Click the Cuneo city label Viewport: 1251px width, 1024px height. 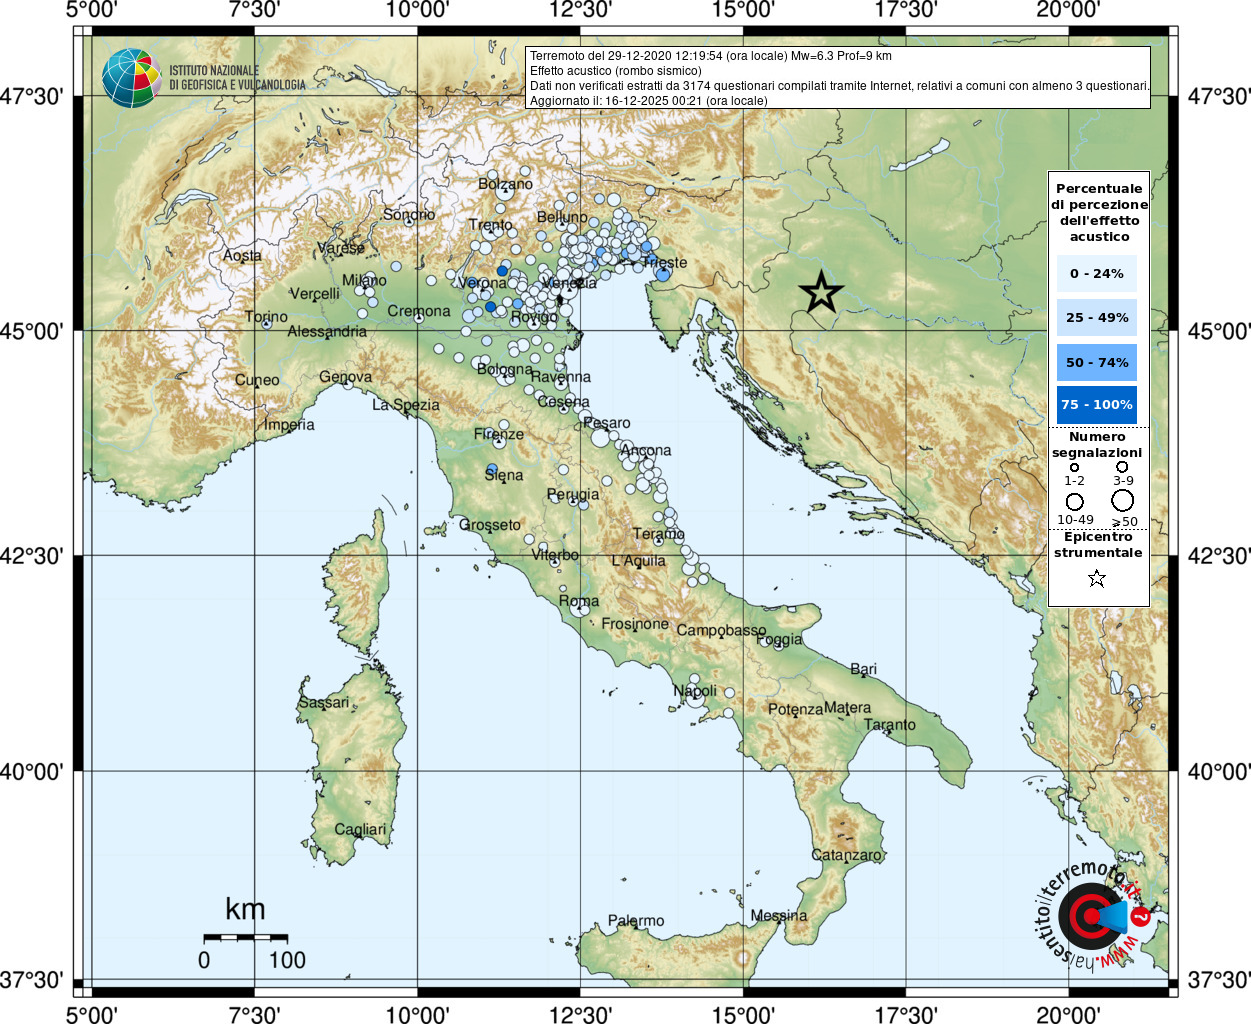[257, 380]
